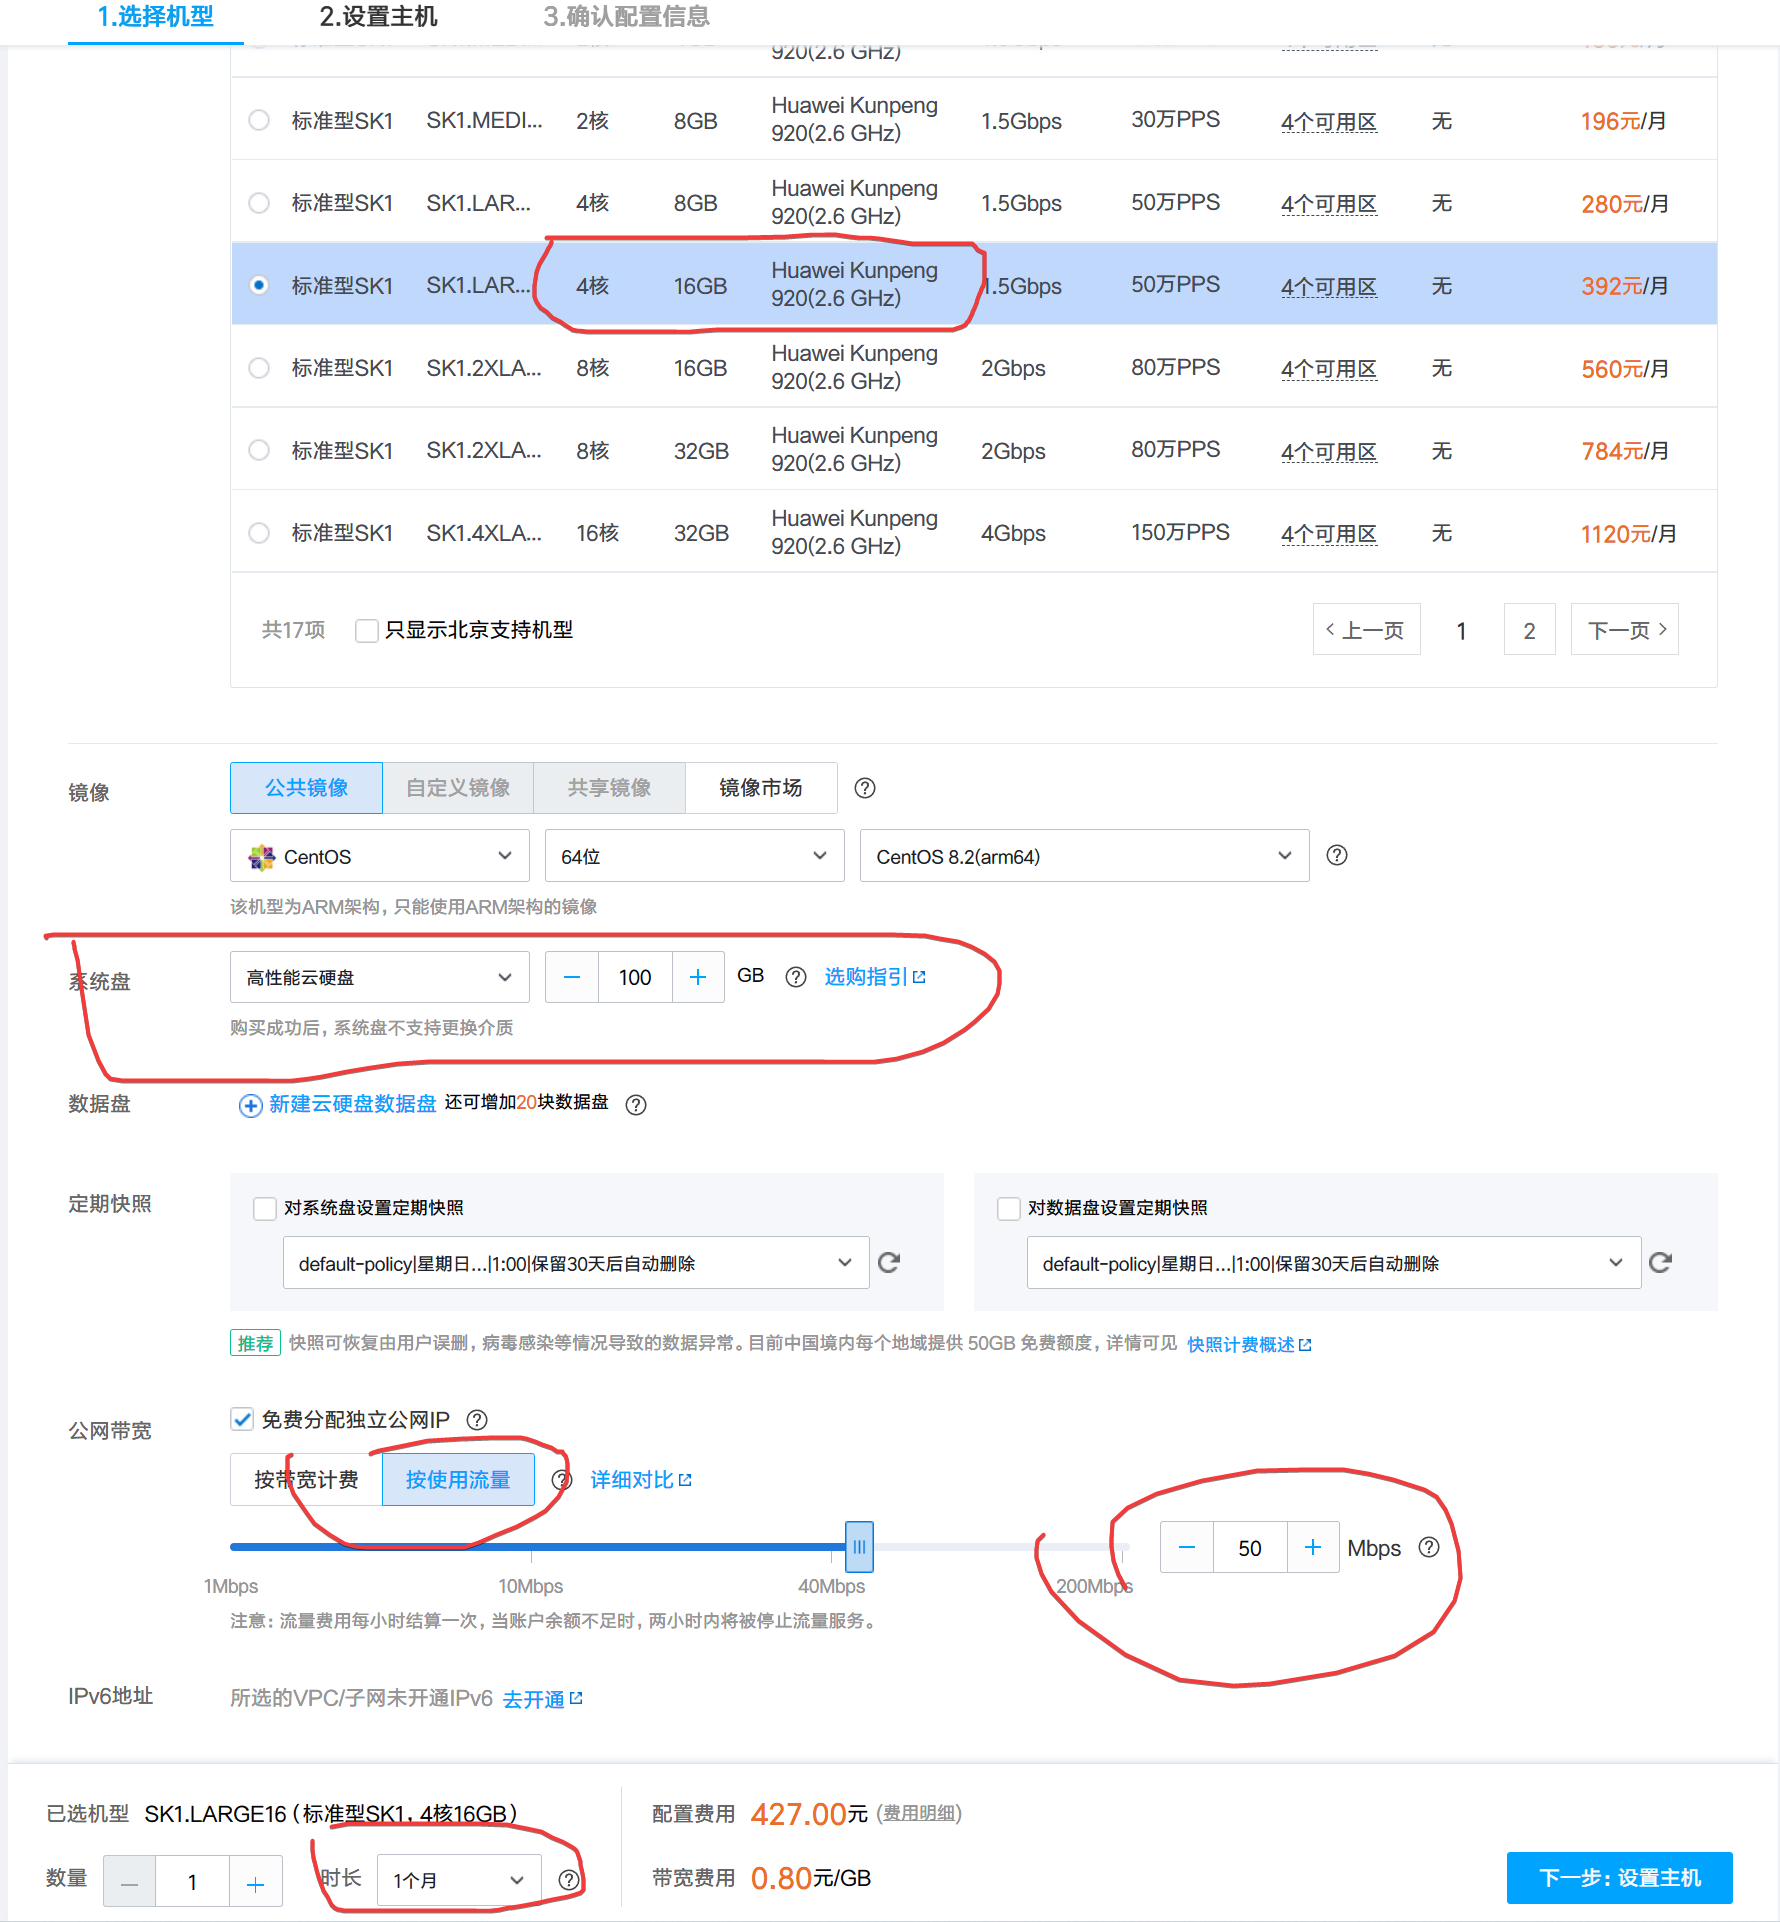Select SK1.LARGE 4核 16GB 392元/月 instance
This screenshot has height=1922, width=1780.
click(x=259, y=285)
